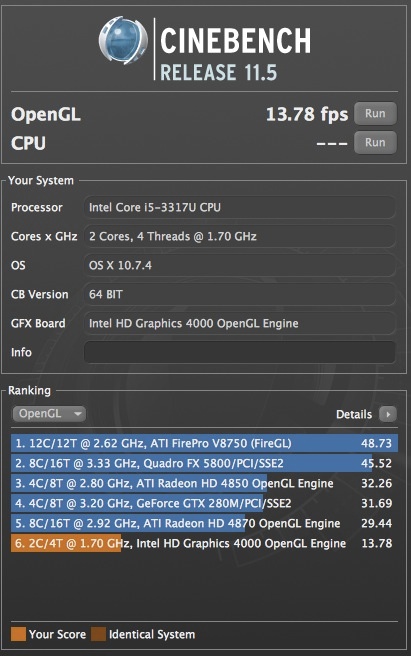This screenshot has width=411, height=656.
Task: Click inside the empty Info field
Action: (x=240, y=352)
